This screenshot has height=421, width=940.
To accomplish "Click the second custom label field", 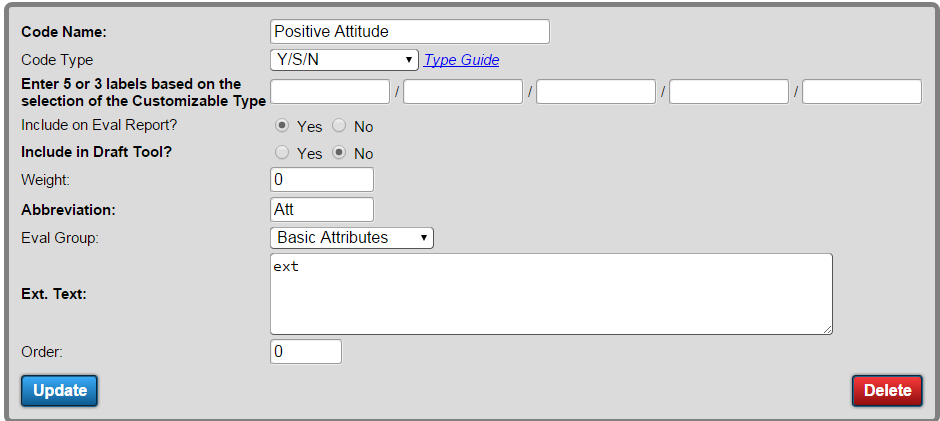I will [x=463, y=92].
